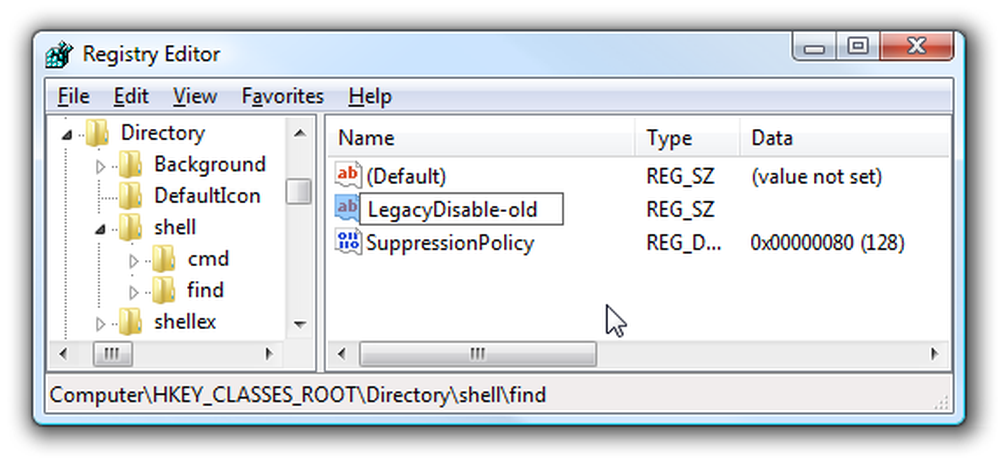Select the DefaultIcon folder icon
This screenshot has width=1000, height=458.
click(x=131, y=196)
